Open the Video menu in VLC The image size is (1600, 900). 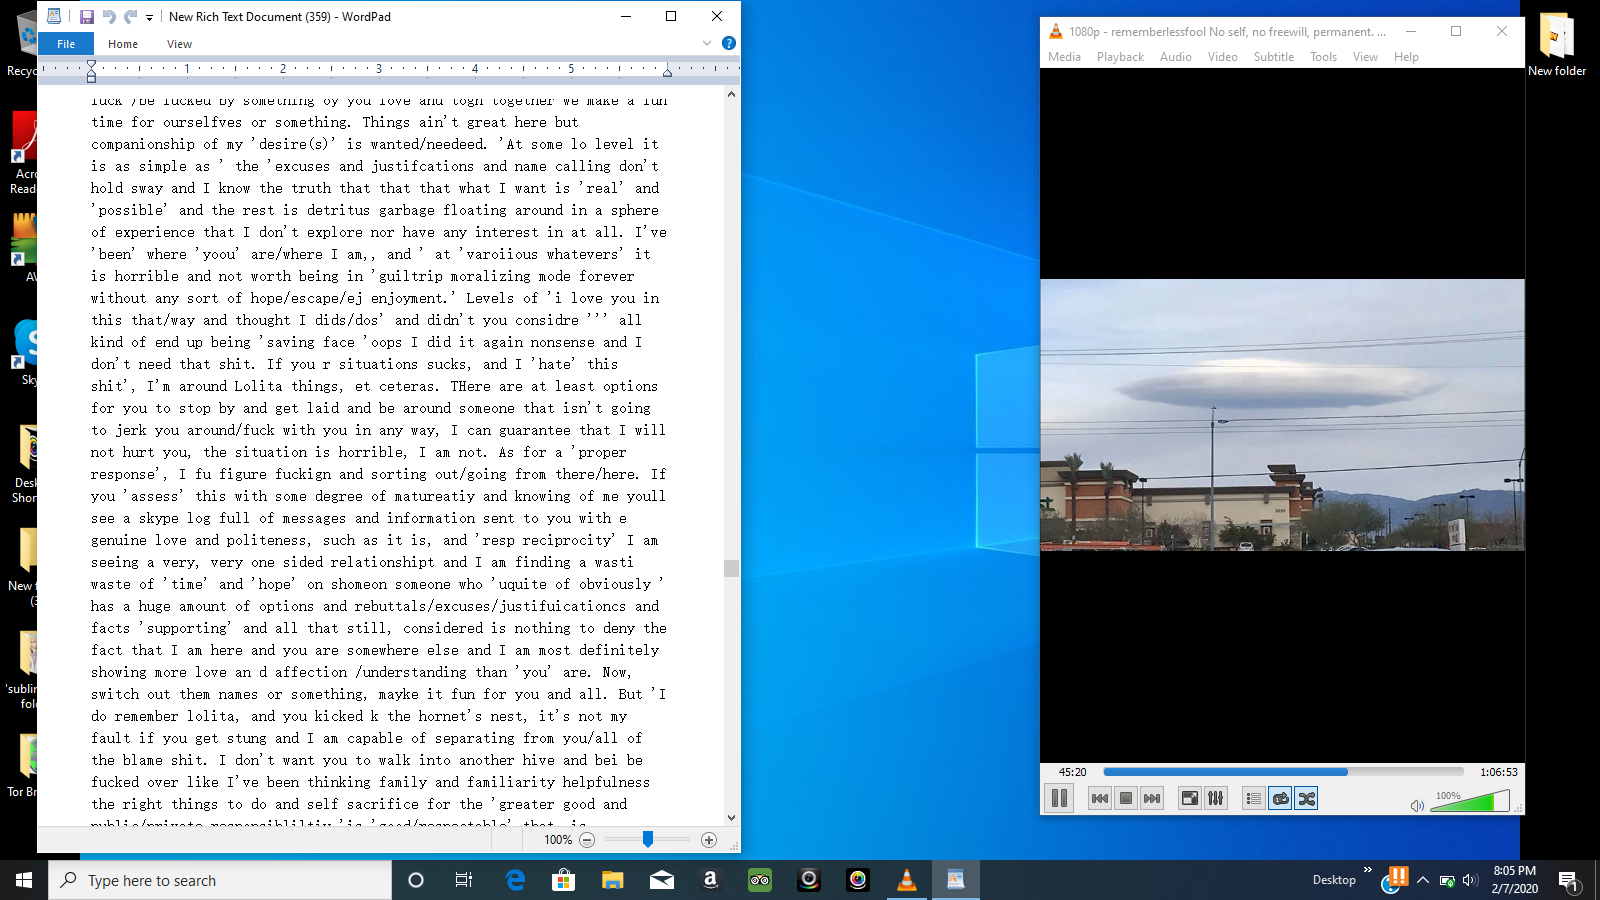[1223, 57]
